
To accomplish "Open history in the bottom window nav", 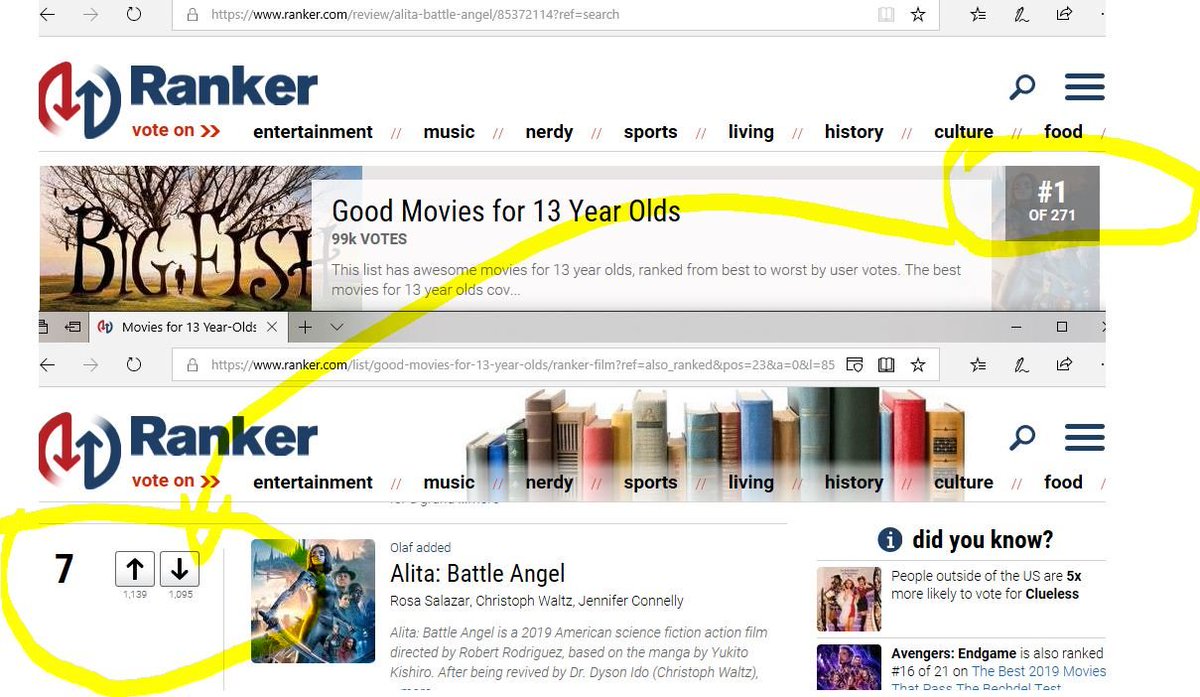I will pos(853,482).
